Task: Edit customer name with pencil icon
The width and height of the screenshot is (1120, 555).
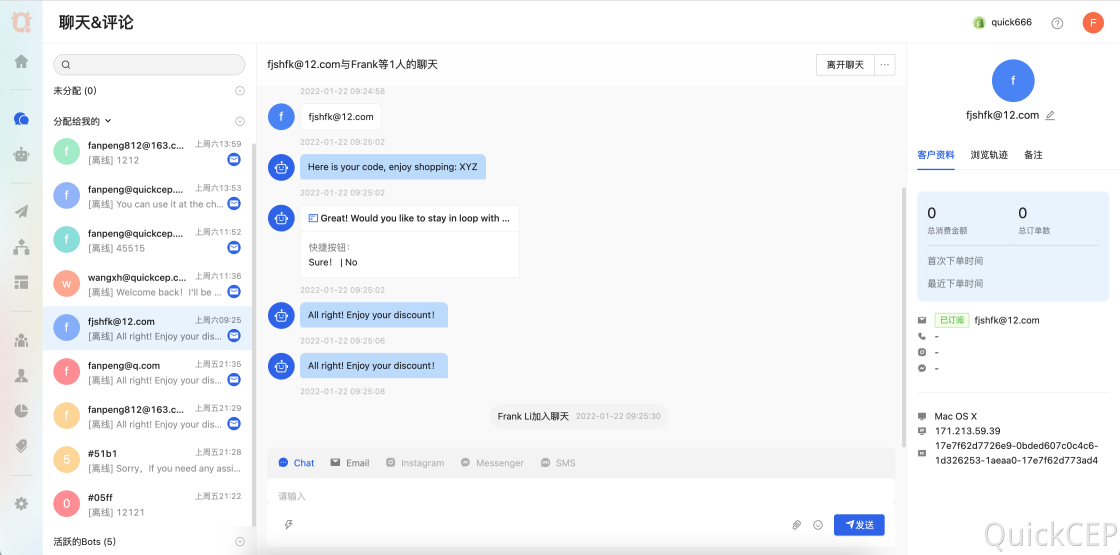Action: [x=1050, y=115]
